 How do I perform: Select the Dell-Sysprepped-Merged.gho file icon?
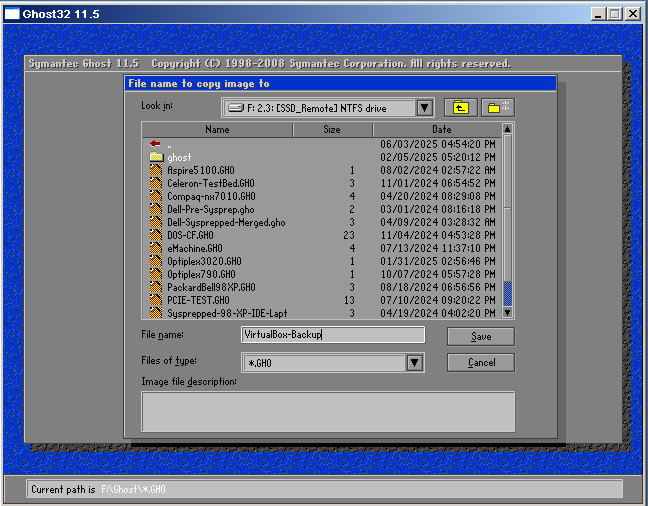(156, 222)
